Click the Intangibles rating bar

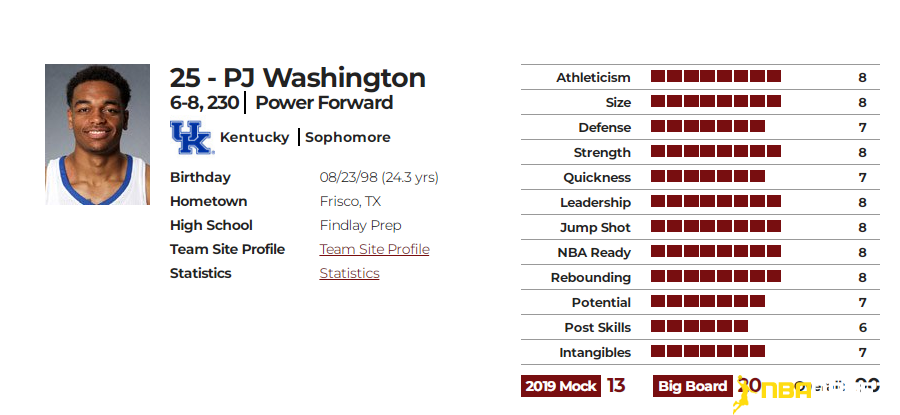pos(708,351)
